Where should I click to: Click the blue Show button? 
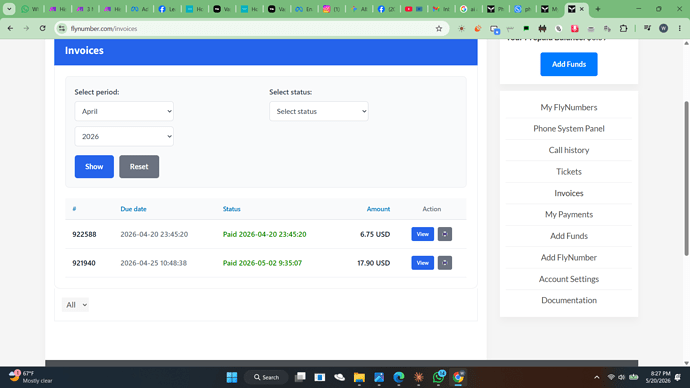(94, 167)
